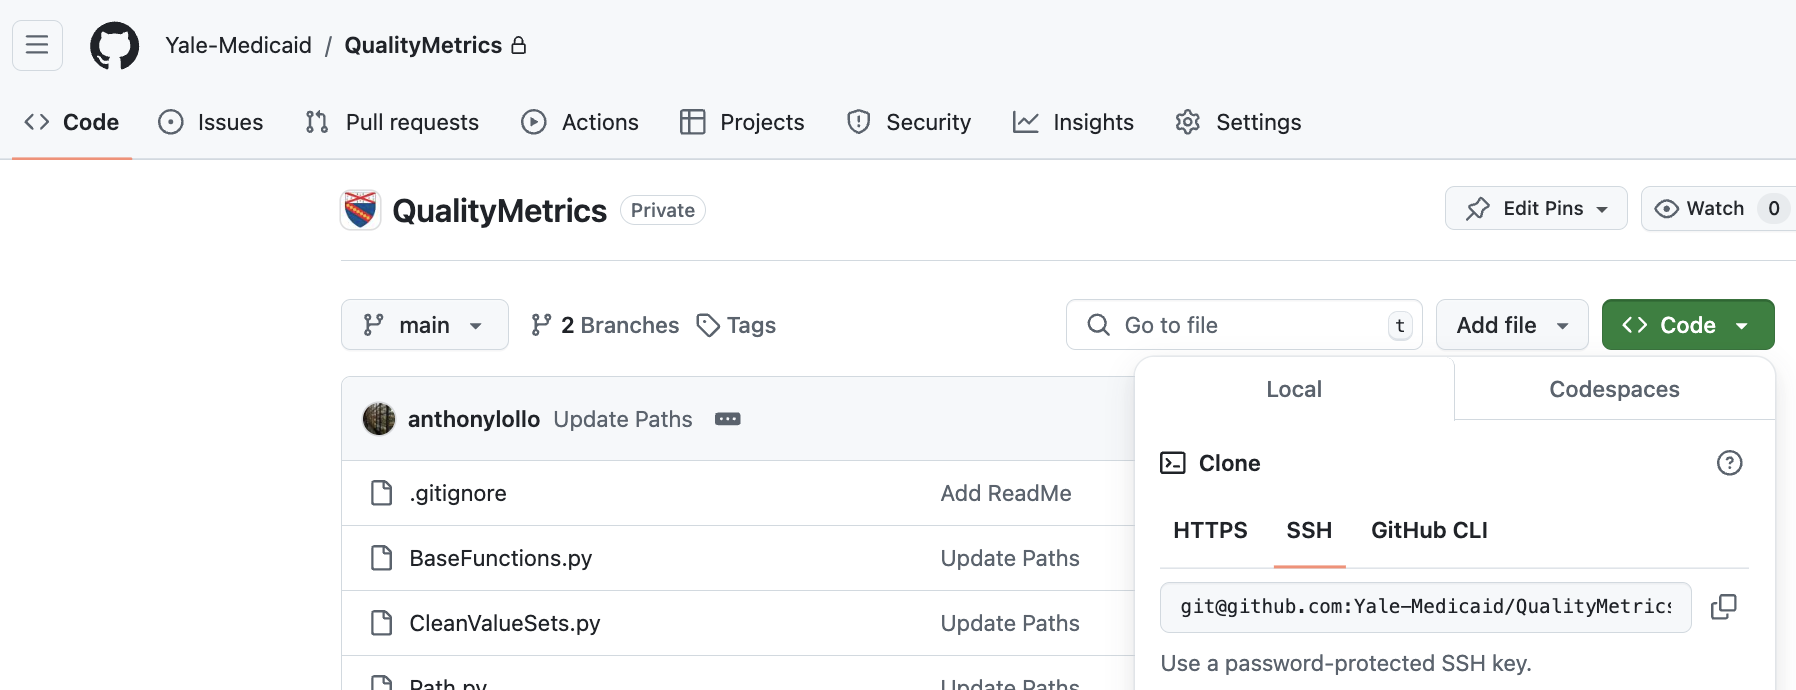Open the main branch selector
The image size is (1796, 690).
click(424, 325)
